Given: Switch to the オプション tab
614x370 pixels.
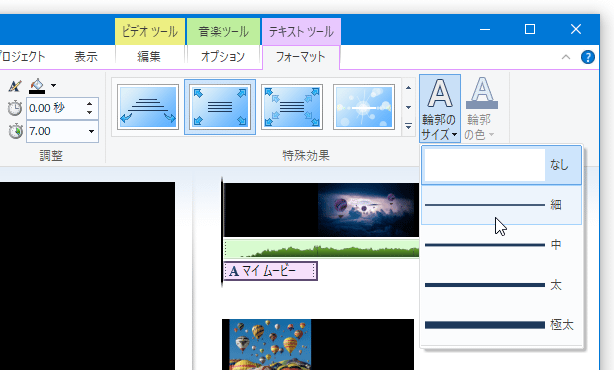Looking at the screenshot, I should (x=223, y=57).
